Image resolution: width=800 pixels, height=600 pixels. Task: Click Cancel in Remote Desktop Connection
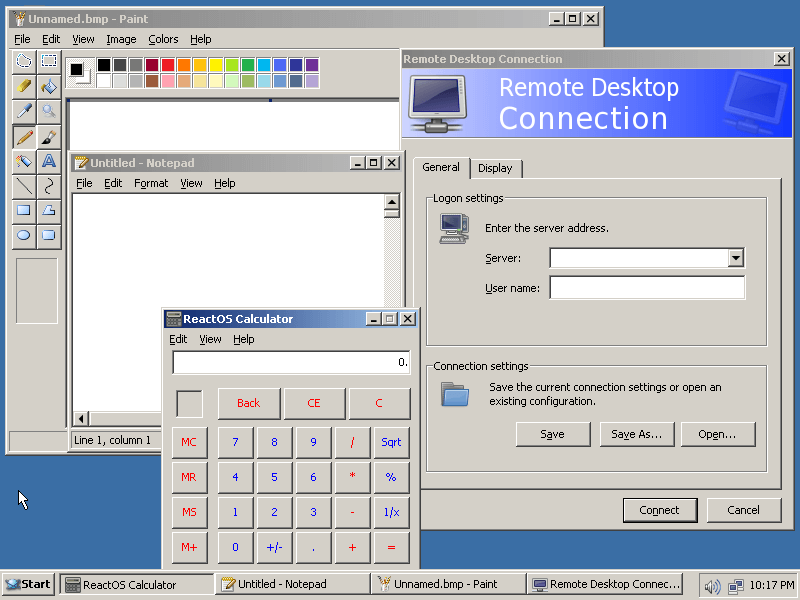point(743,510)
